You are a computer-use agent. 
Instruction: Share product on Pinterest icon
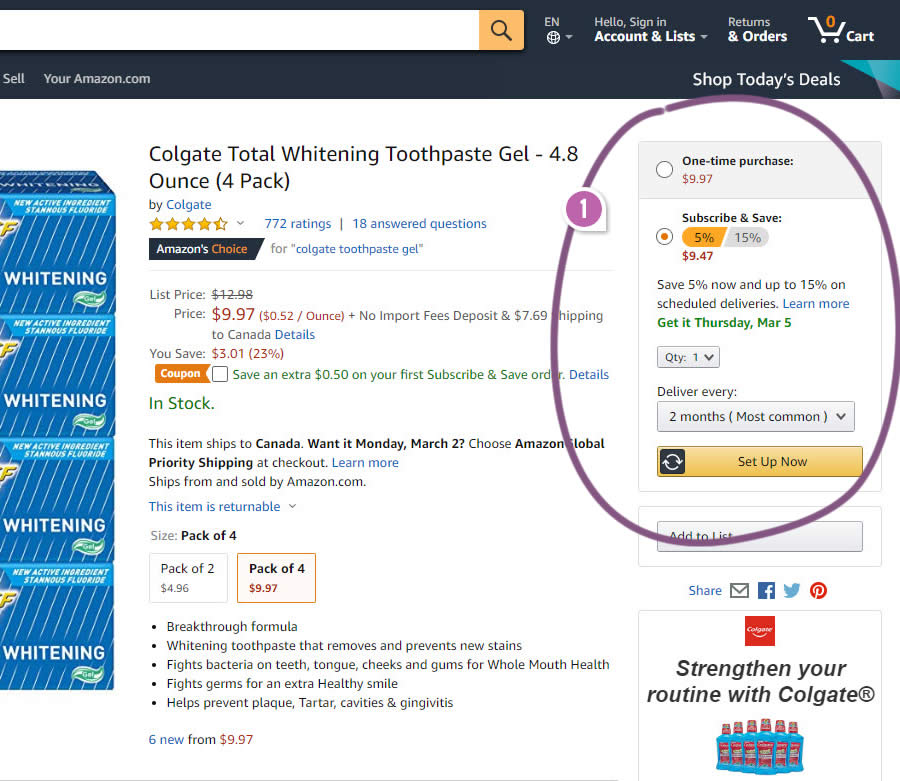click(818, 591)
